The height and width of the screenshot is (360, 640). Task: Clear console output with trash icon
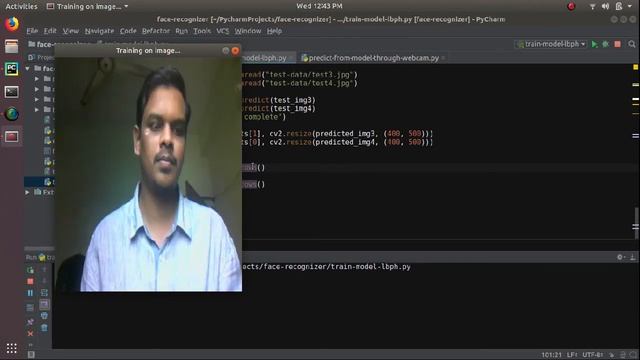(44, 327)
